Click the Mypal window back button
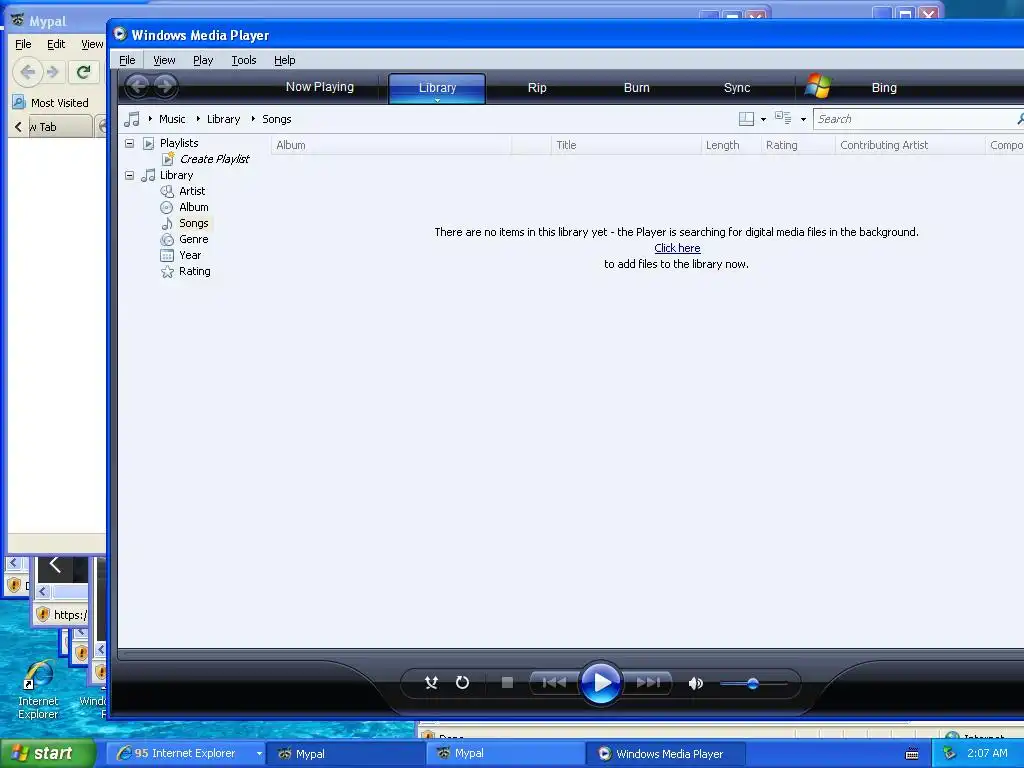 point(27,72)
